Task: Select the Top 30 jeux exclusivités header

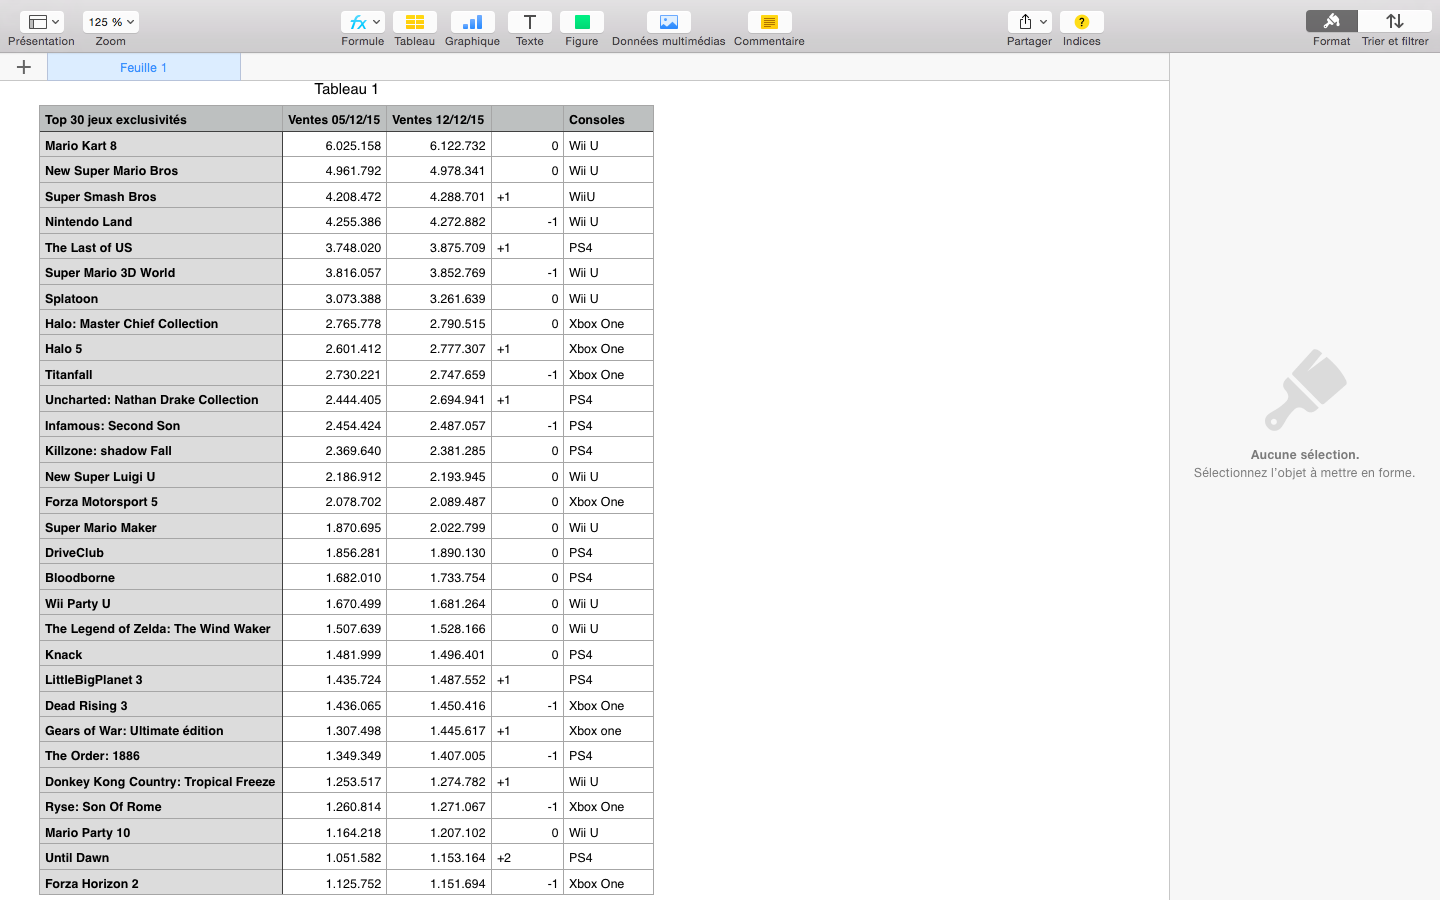Action: pos(161,119)
